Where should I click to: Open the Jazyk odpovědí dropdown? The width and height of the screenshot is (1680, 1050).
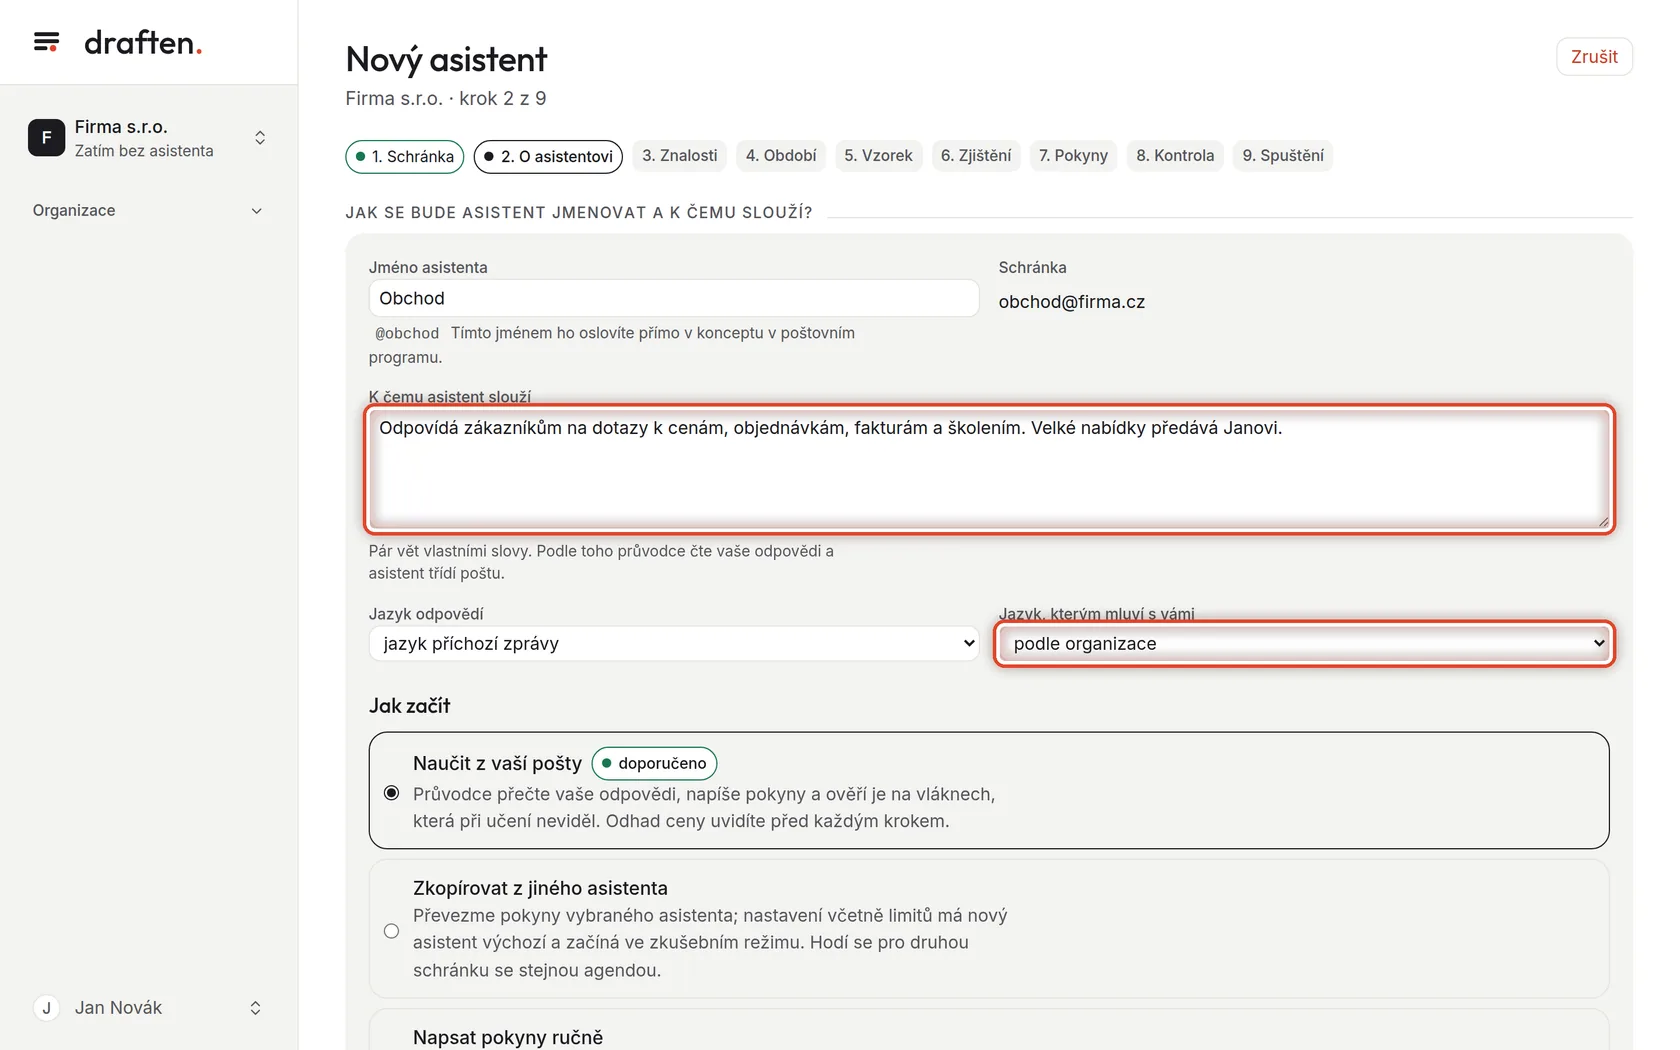(x=674, y=644)
